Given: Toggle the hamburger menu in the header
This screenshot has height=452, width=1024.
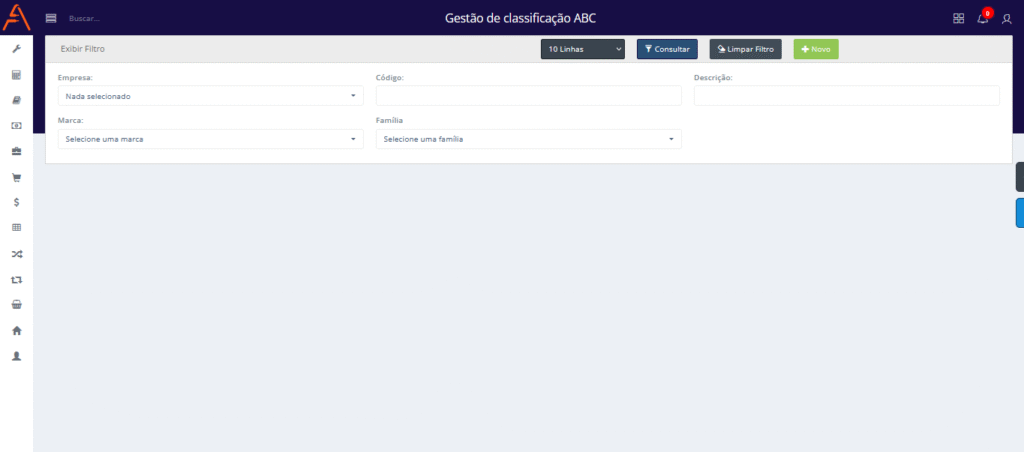Looking at the screenshot, I should click(x=51, y=18).
